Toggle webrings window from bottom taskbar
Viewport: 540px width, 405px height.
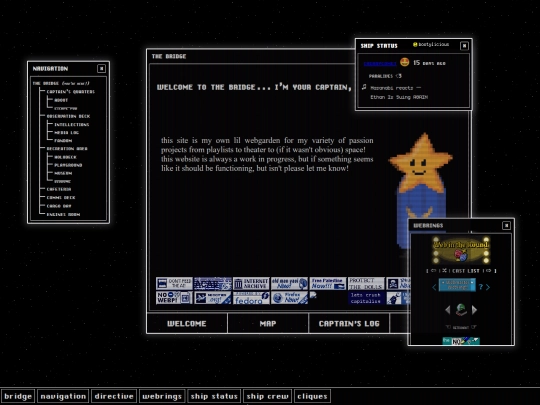162,396
